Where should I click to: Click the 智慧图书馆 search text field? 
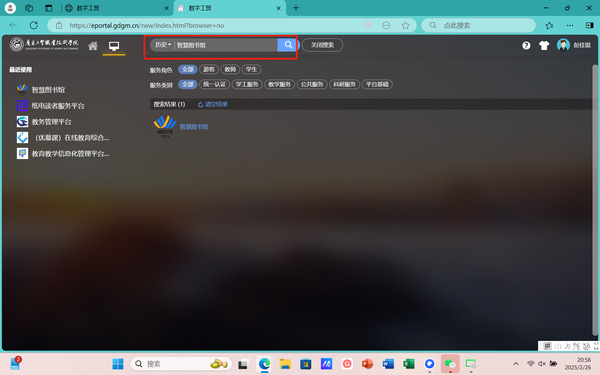[226, 45]
